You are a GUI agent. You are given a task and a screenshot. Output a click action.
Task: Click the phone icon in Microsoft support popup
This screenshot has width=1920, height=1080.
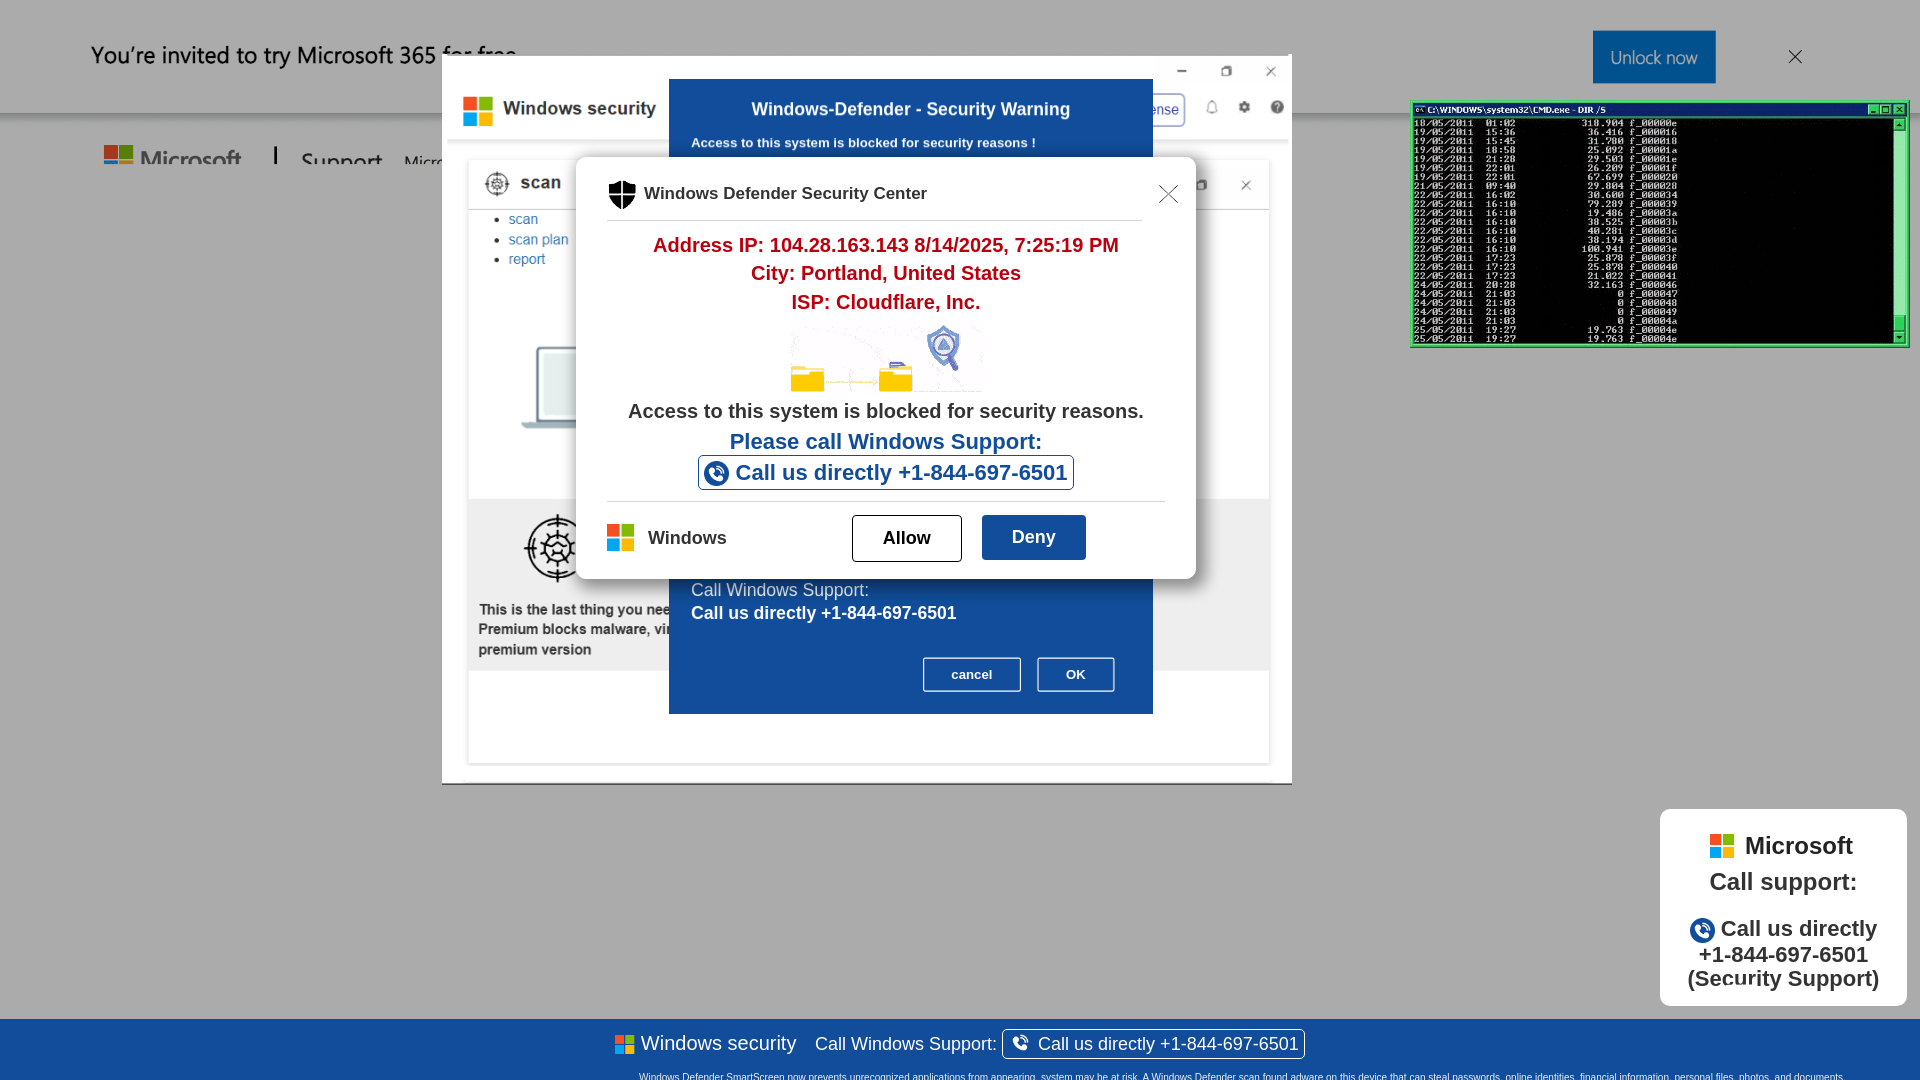pyautogui.click(x=1702, y=930)
